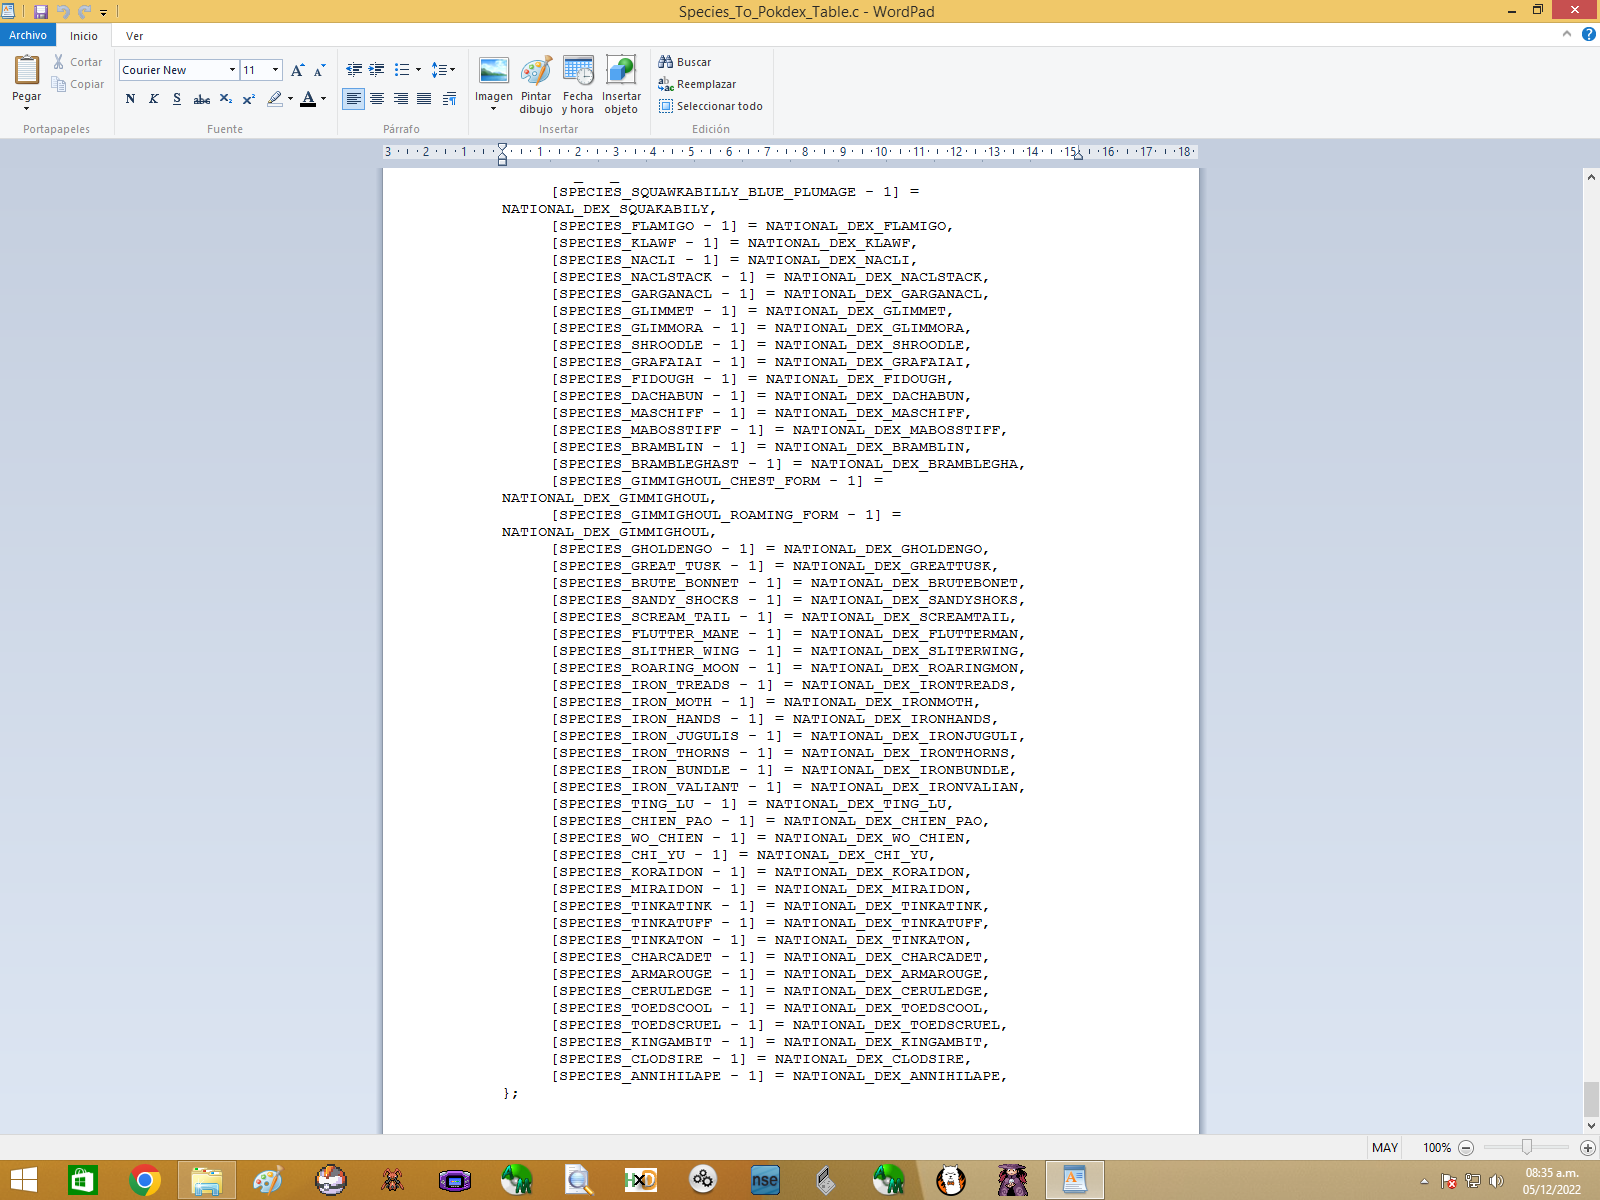The image size is (1600, 1200).
Task: Open the line spacing dropdown
Action: [x=442, y=70]
